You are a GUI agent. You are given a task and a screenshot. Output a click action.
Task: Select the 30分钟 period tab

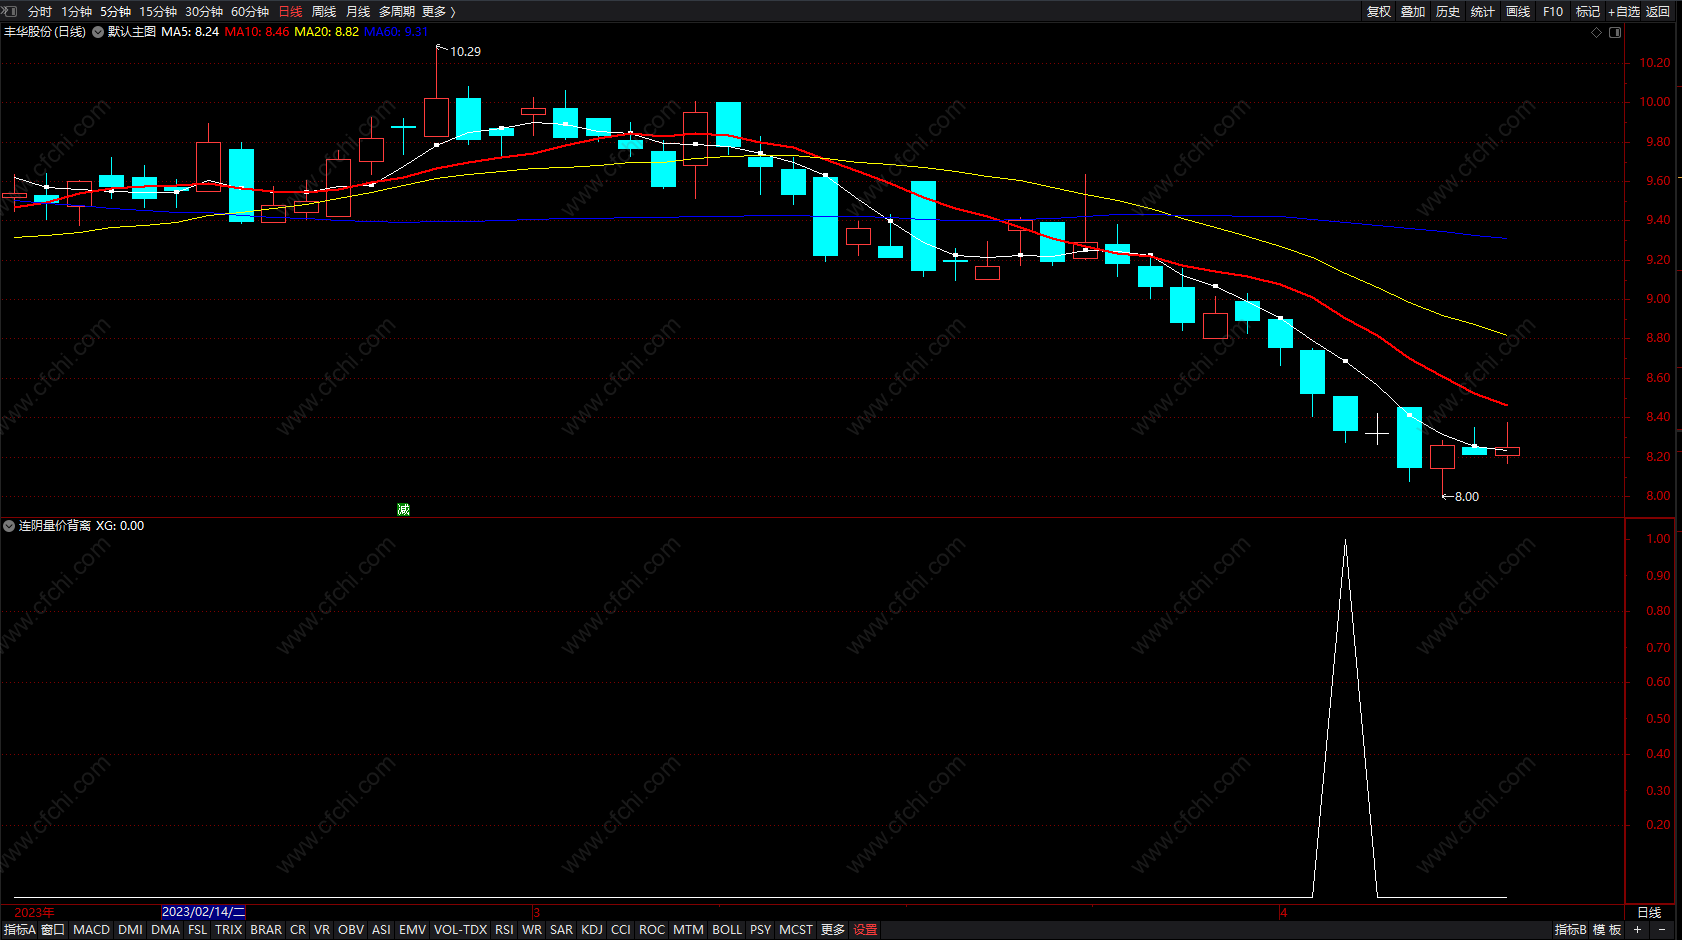coord(204,11)
